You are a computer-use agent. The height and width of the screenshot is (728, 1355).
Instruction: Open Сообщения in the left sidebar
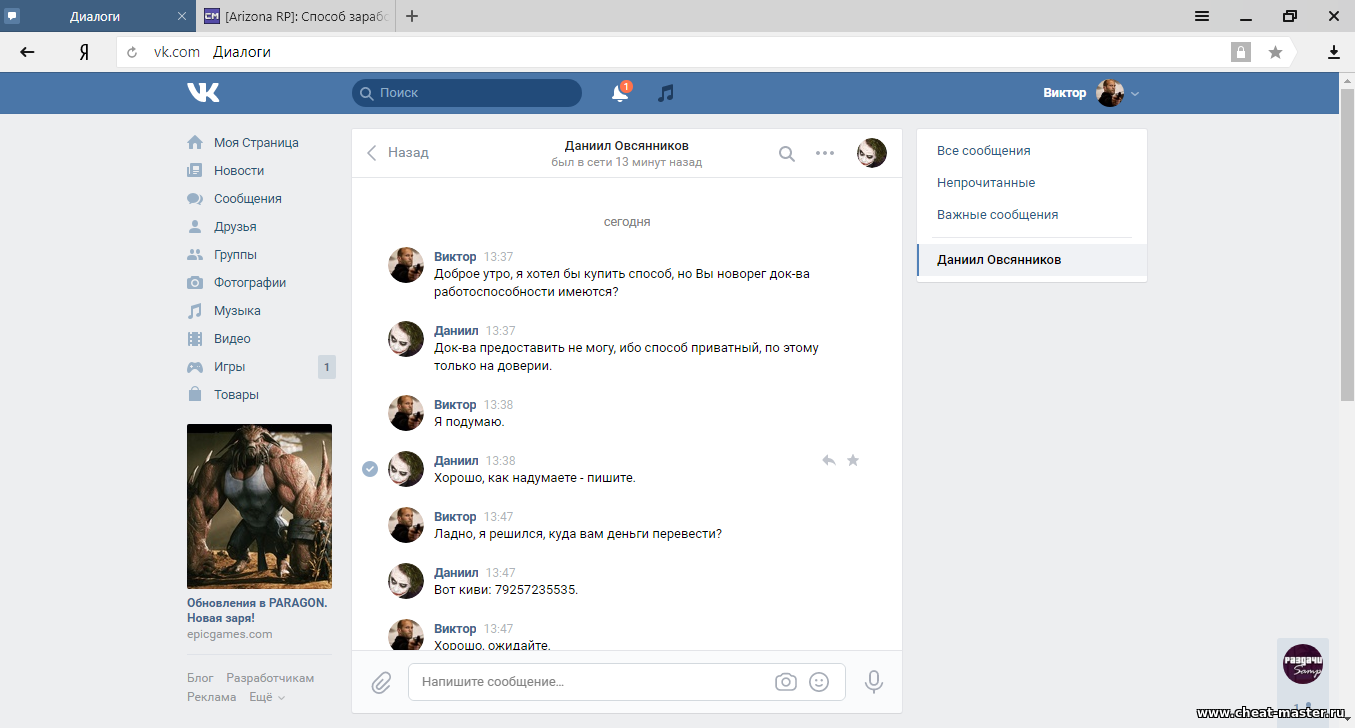tap(247, 199)
